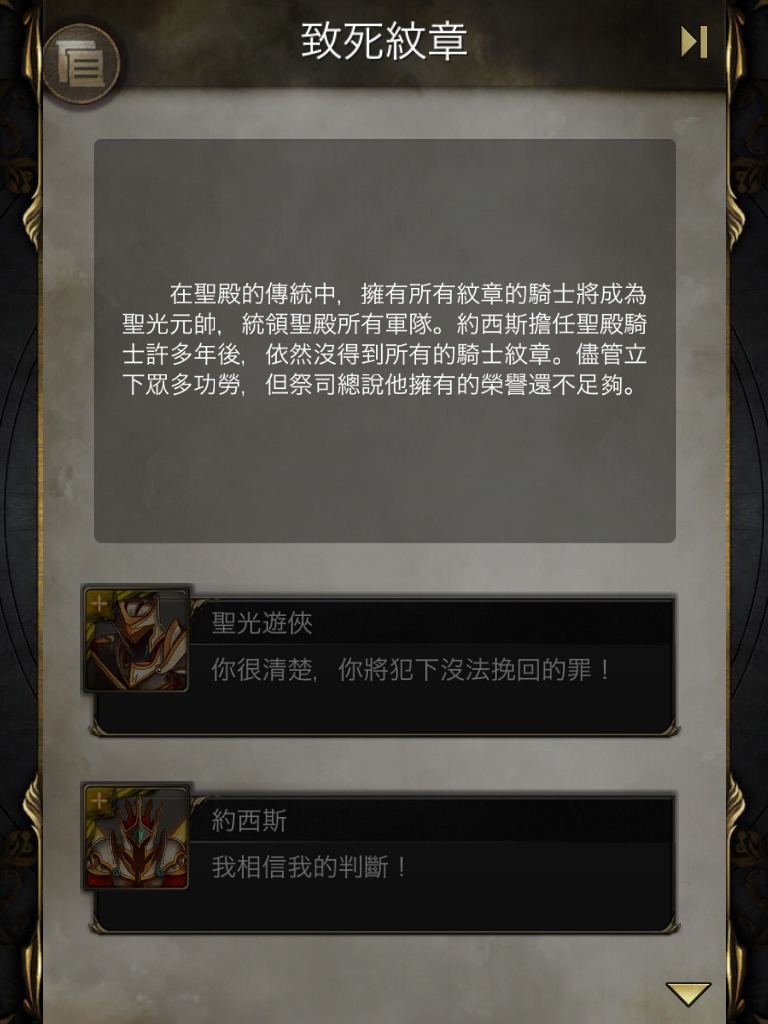Skip the story with the skip-forward icon
This screenshot has width=768, height=1024.
pos(694,42)
